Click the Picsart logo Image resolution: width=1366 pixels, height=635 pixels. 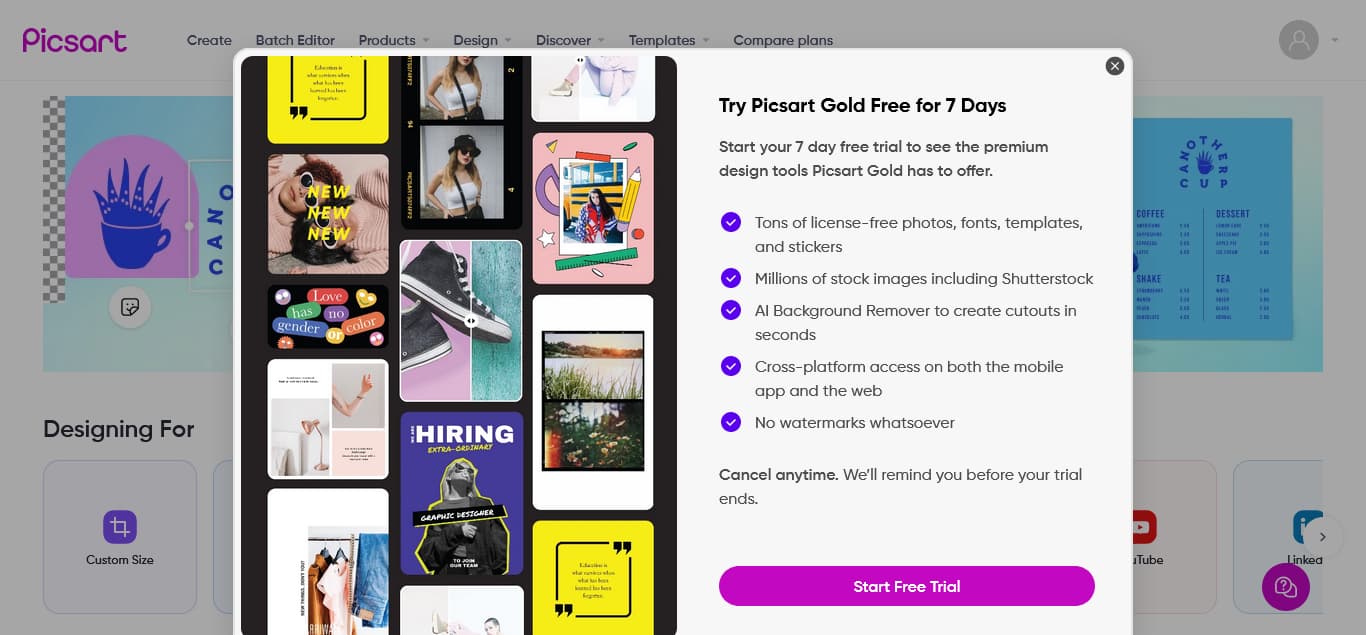[74, 39]
